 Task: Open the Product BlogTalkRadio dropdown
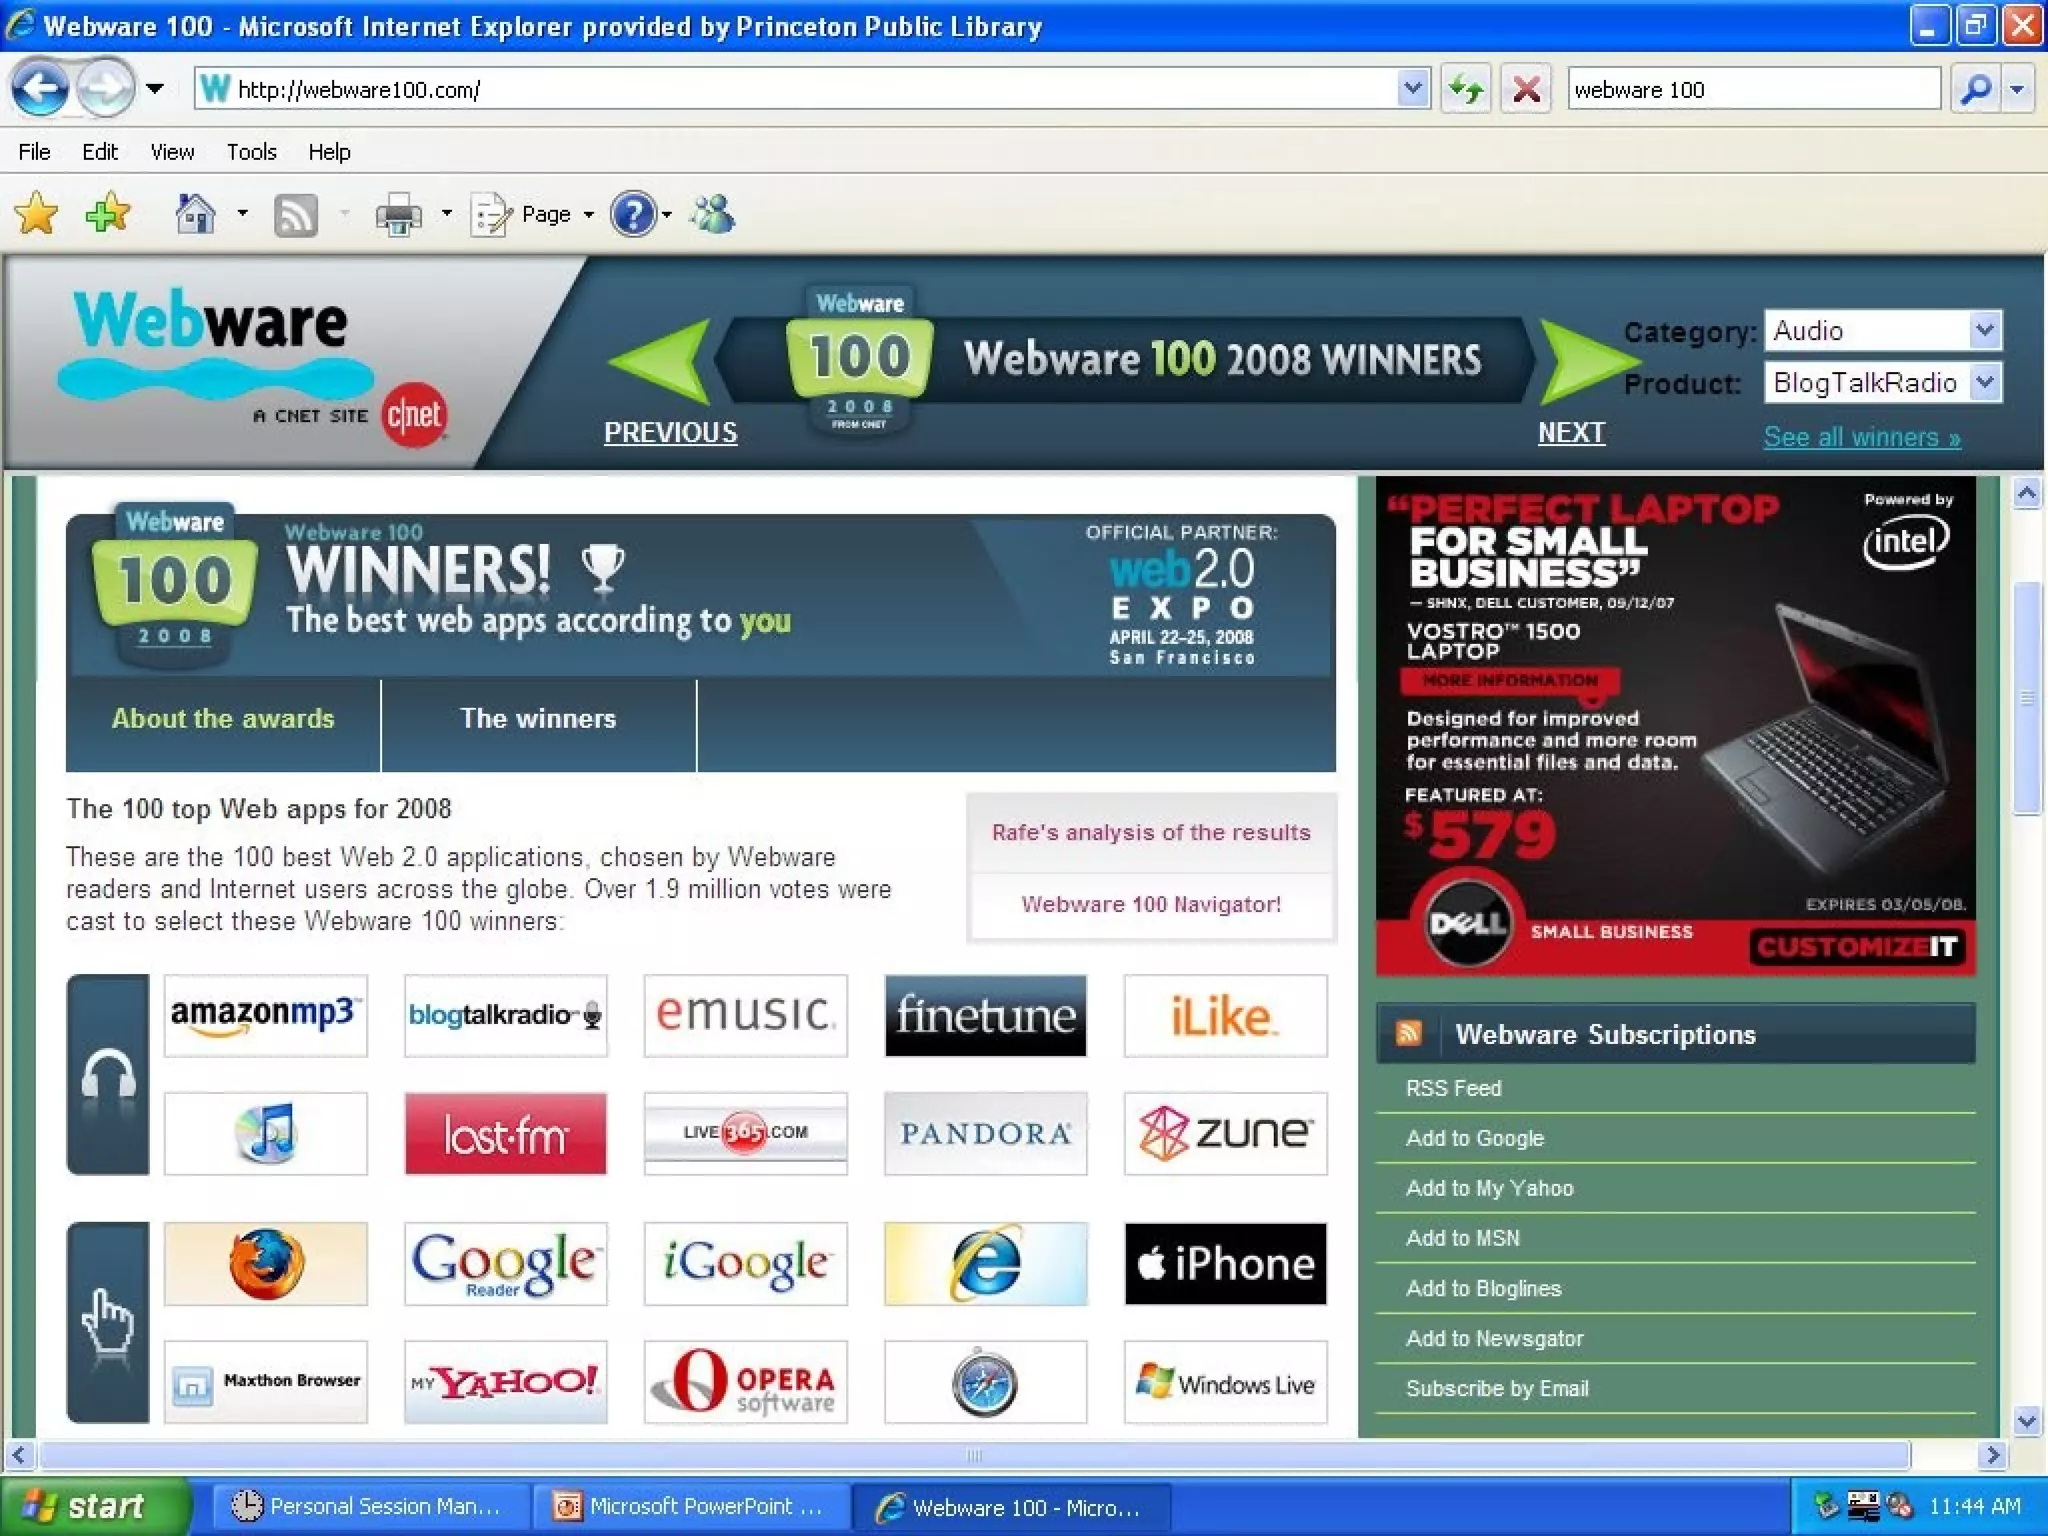click(1985, 383)
